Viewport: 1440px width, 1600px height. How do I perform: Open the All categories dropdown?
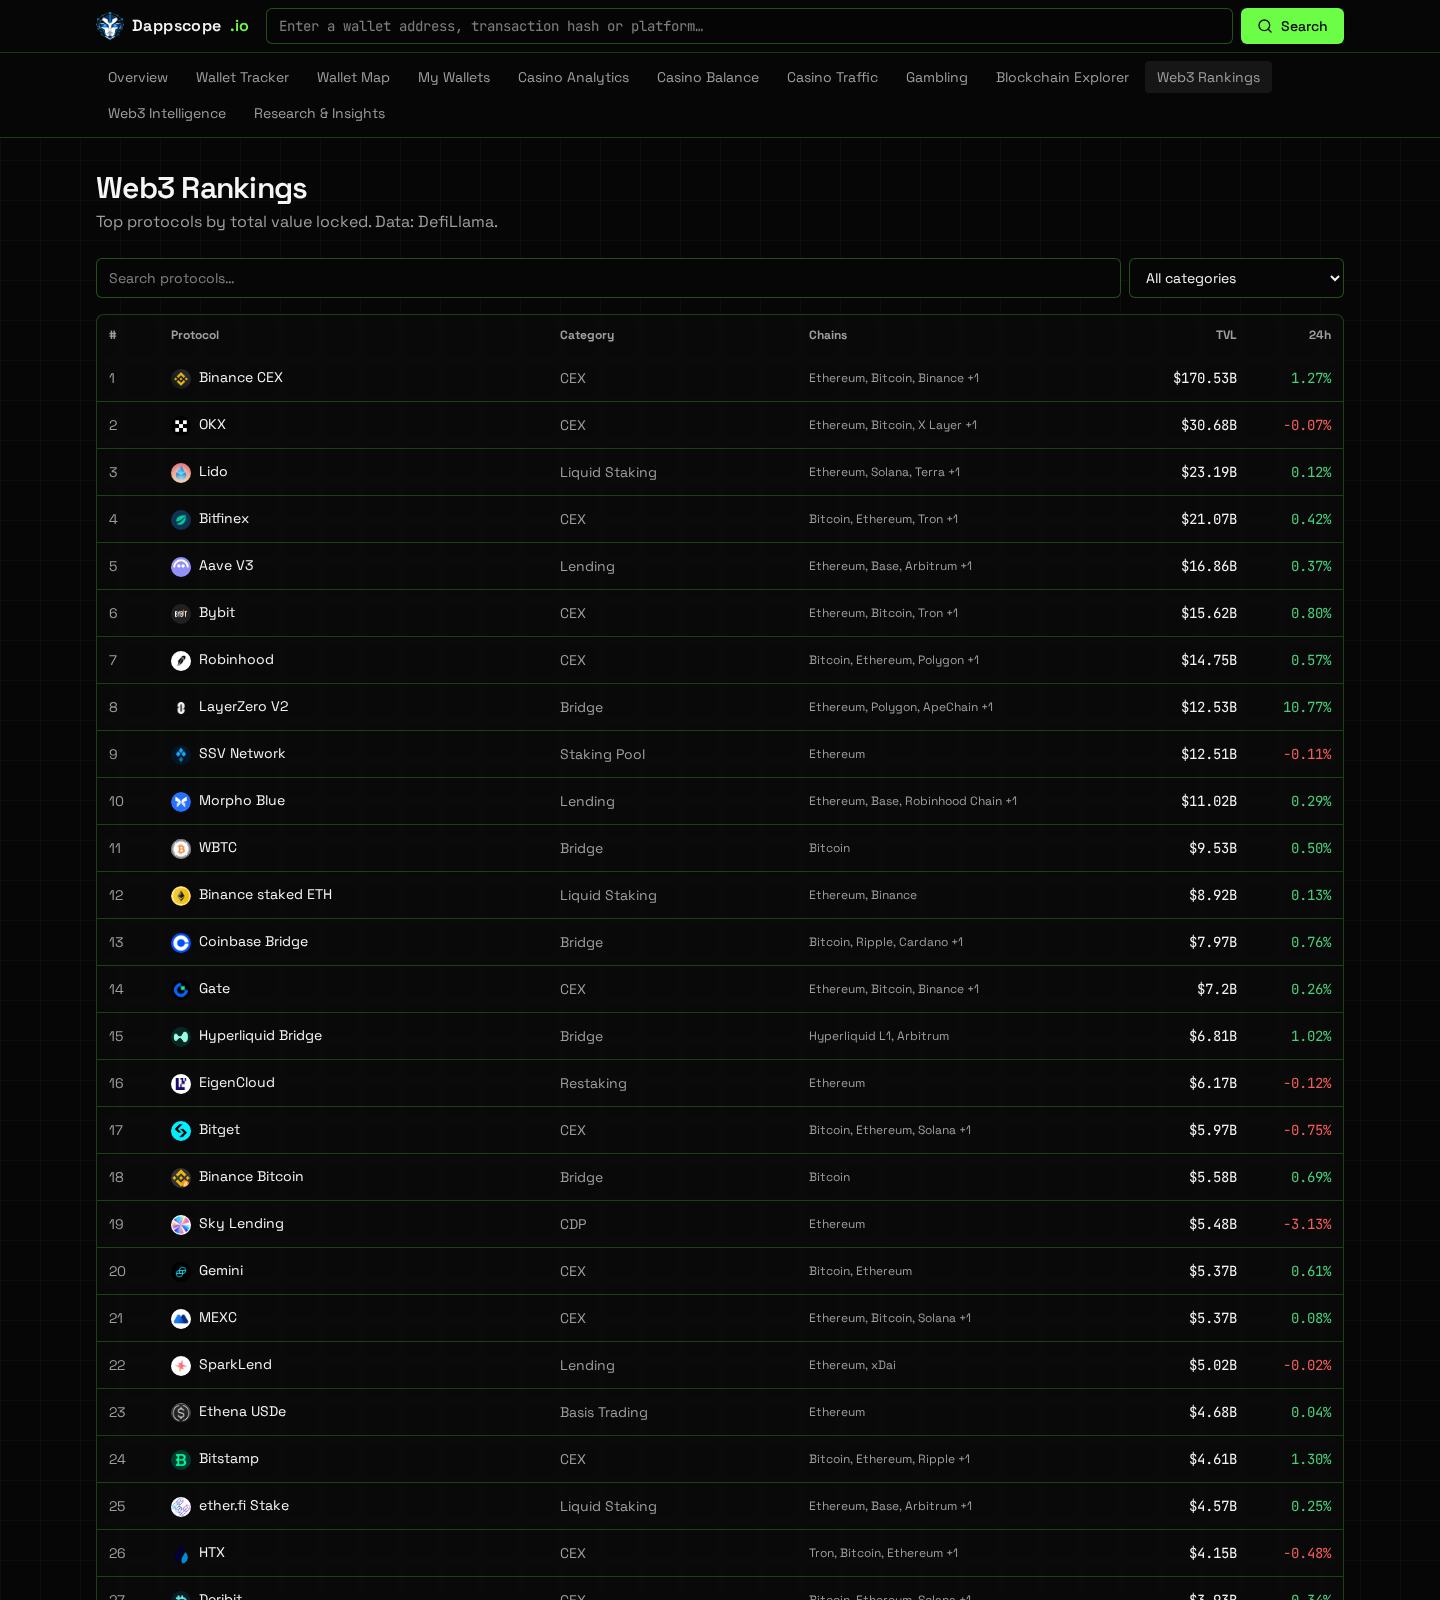tap(1236, 278)
